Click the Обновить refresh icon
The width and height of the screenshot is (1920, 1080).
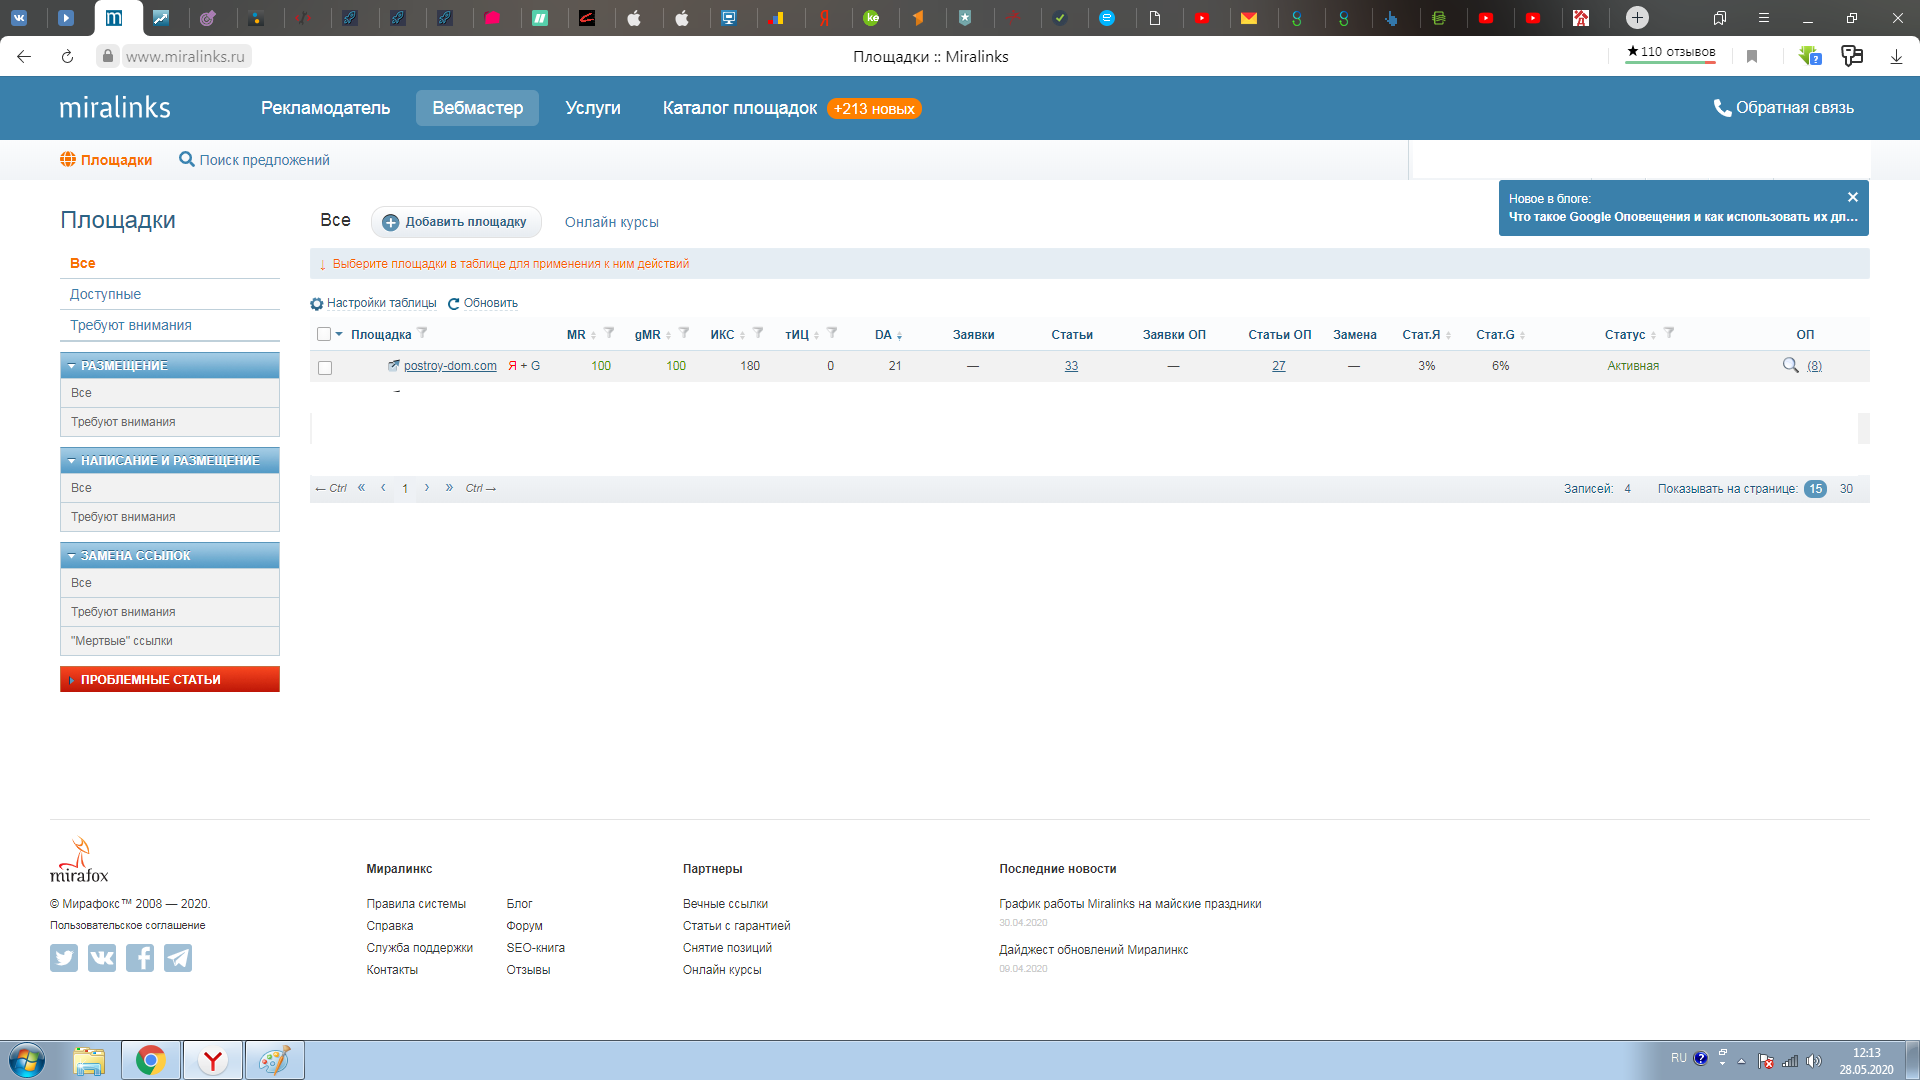tap(453, 304)
